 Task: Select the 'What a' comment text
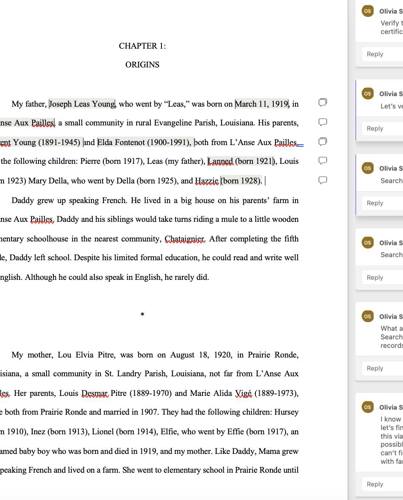391,337
